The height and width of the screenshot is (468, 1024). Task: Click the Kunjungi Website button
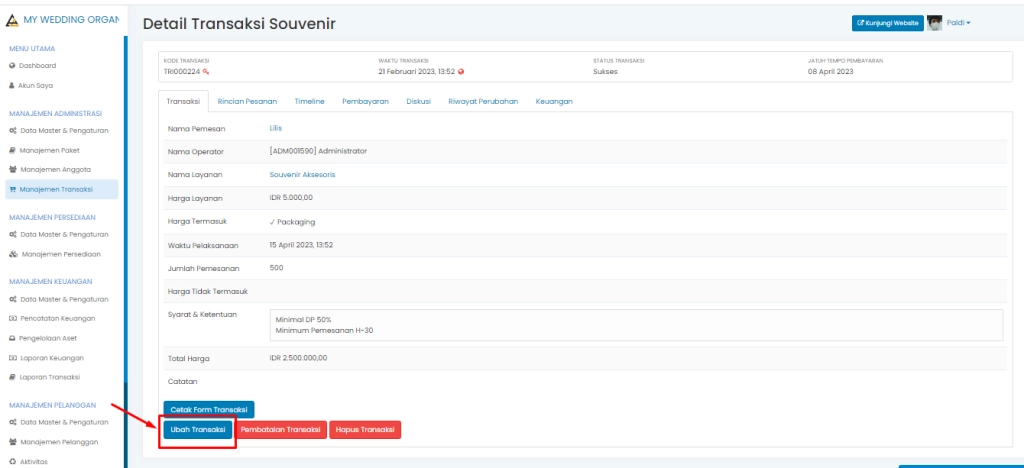(888, 23)
